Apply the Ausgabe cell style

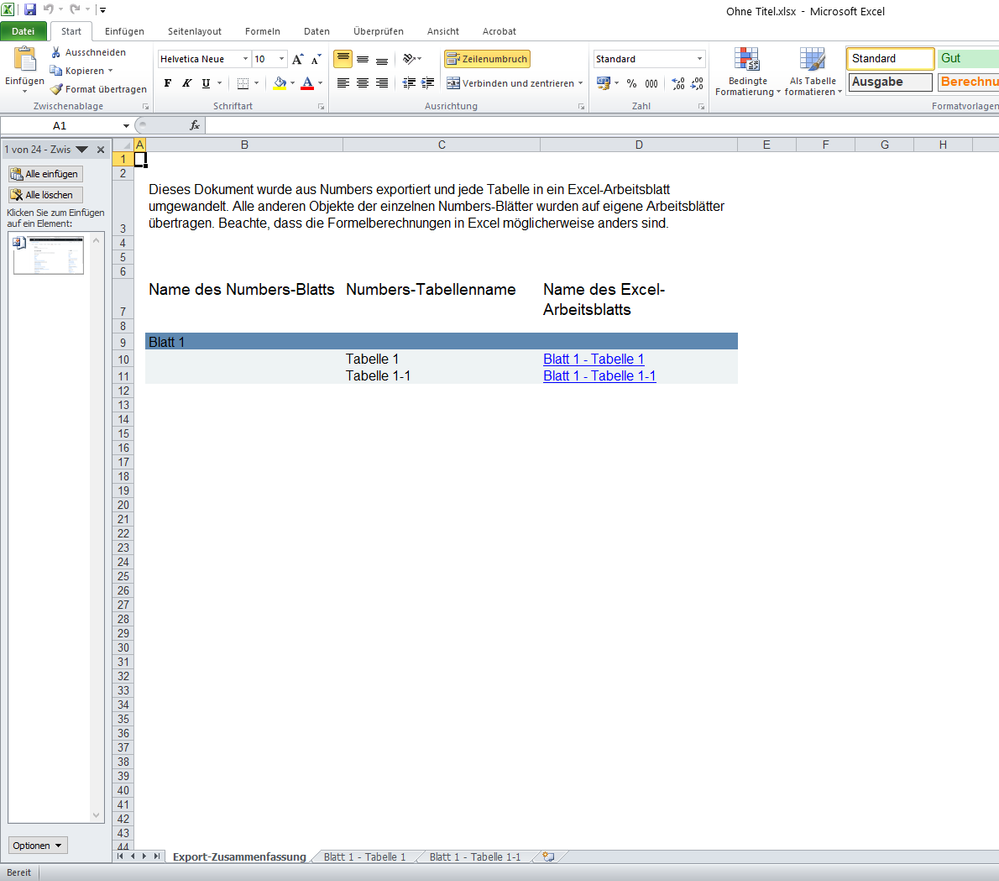point(890,82)
